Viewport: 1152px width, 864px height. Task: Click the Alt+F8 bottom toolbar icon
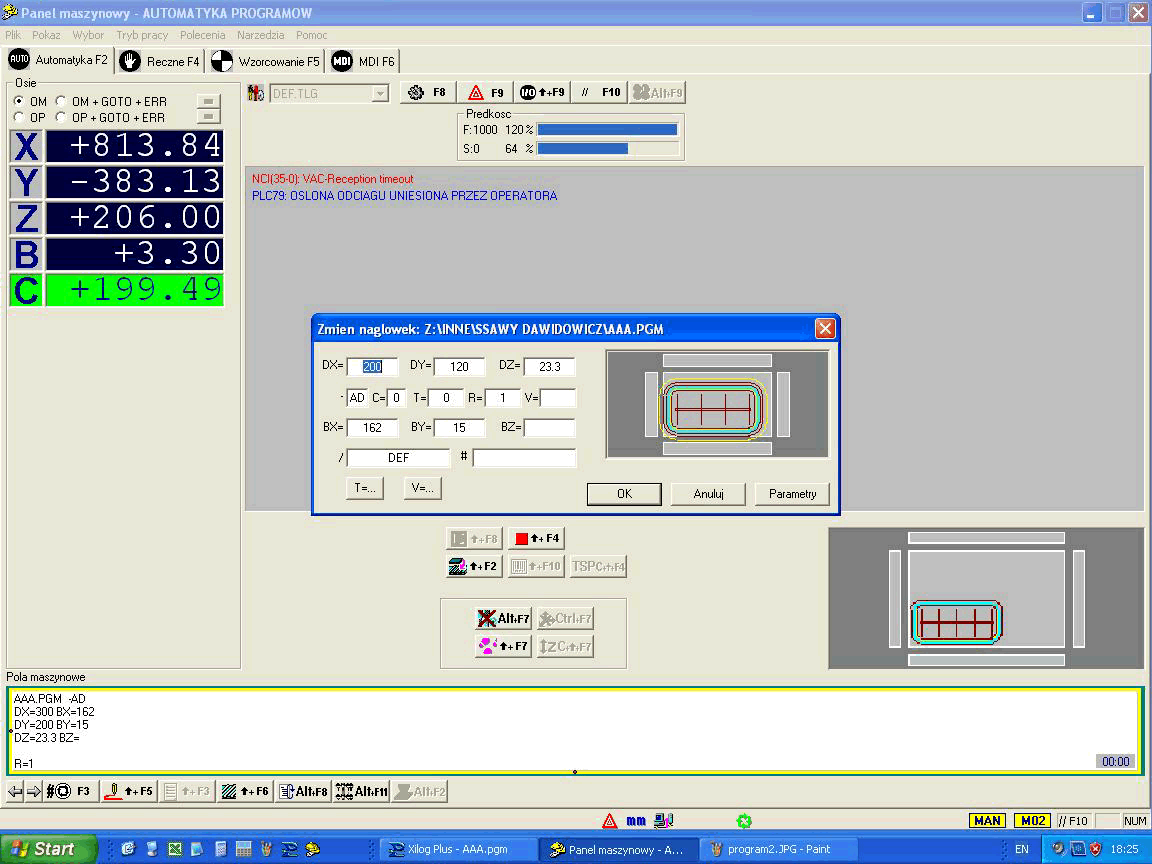point(303,791)
